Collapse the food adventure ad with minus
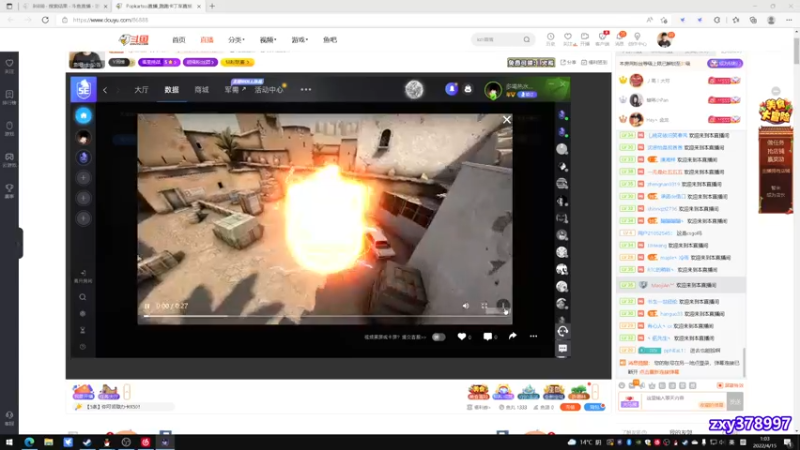The height and width of the screenshot is (450, 800). click(x=776, y=91)
